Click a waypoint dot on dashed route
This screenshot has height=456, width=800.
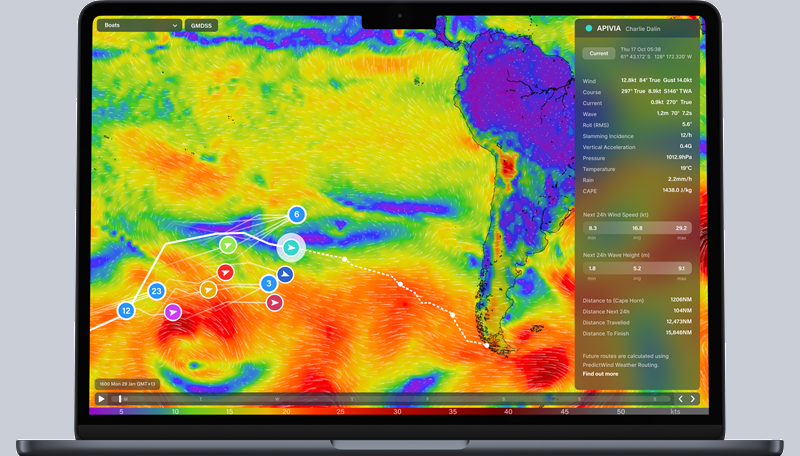400,284
